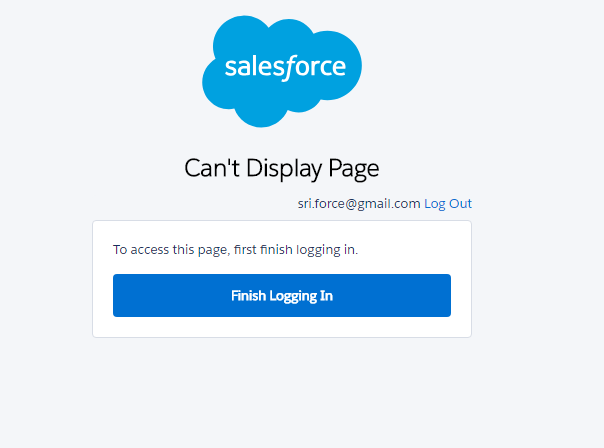
Task: Click the 'gmail.com' part of the email
Action: pyautogui.click(x=386, y=203)
